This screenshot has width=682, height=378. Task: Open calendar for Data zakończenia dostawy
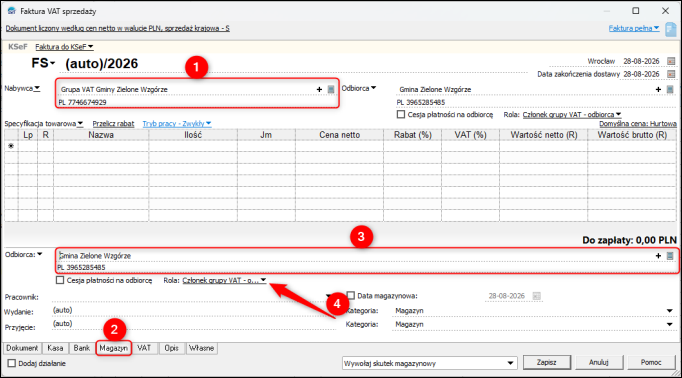(x=671, y=74)
